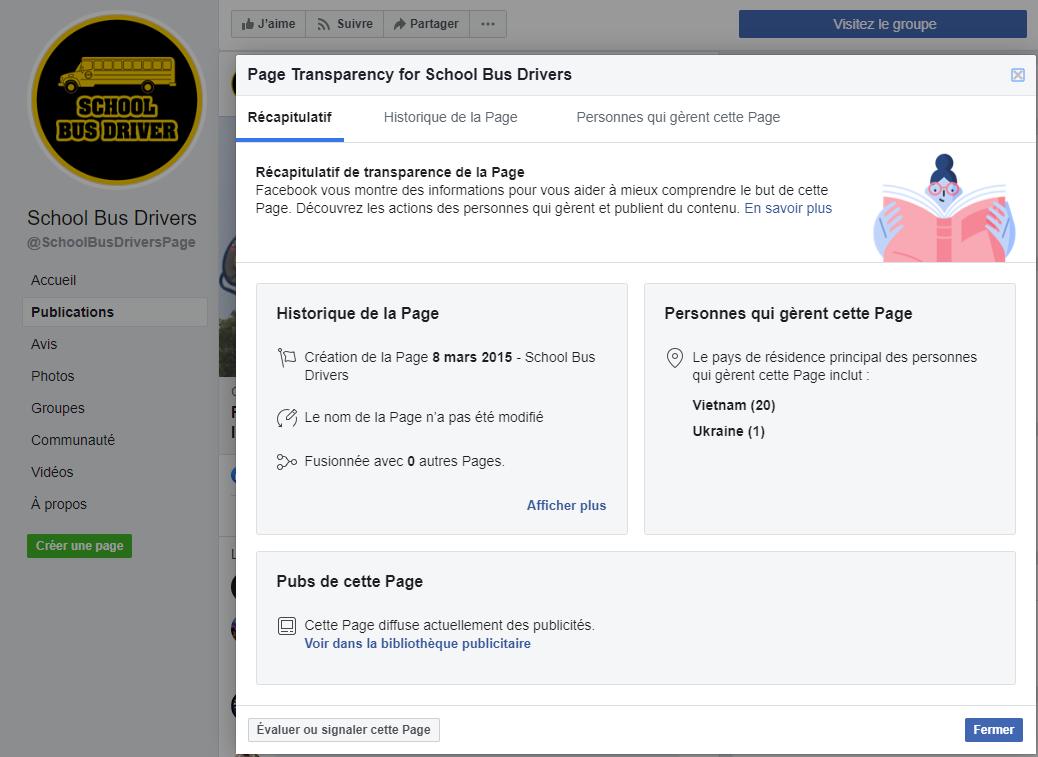The height and width of the screenshot is (757, 1038).
Task: Click the Pubs de cette Page heading
Action: coord(350,582)
